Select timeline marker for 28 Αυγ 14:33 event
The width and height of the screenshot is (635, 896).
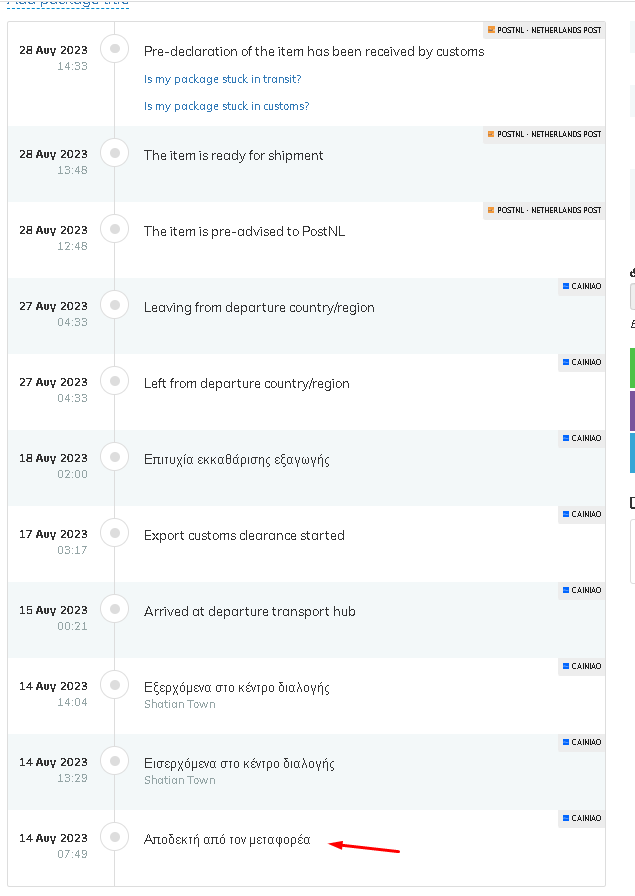tap(115, 49)
